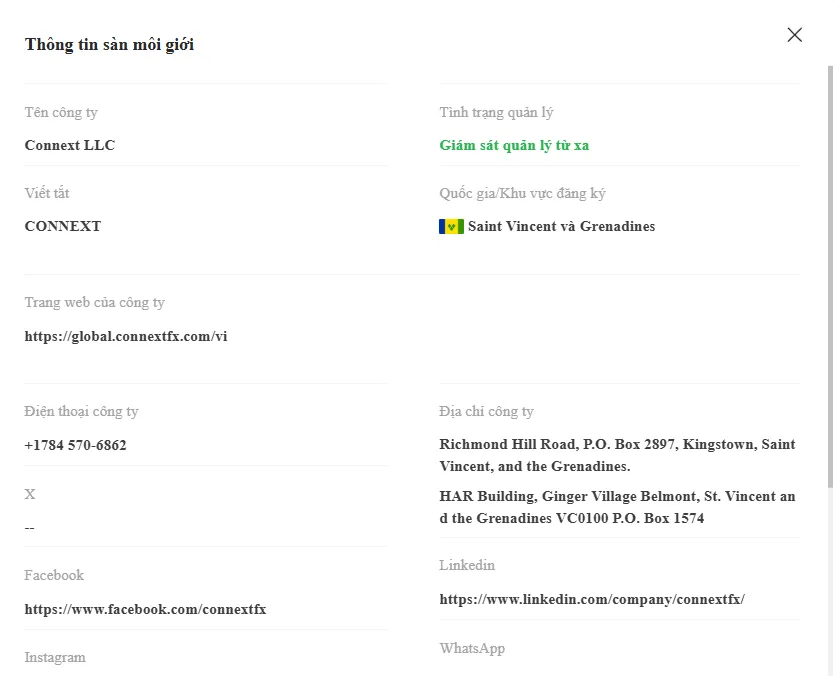Click the Địa chỉ công ty label

[486, 411]
